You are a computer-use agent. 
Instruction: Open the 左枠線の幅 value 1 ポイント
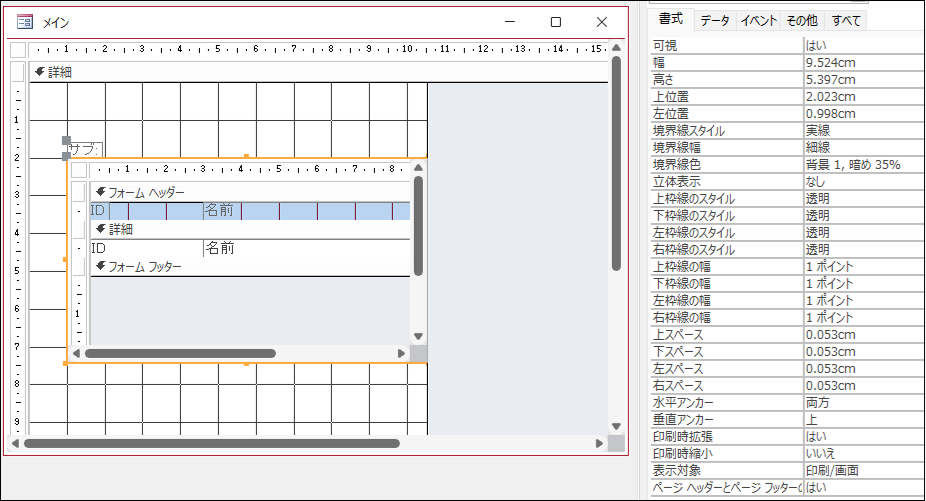tap(864, 301)
